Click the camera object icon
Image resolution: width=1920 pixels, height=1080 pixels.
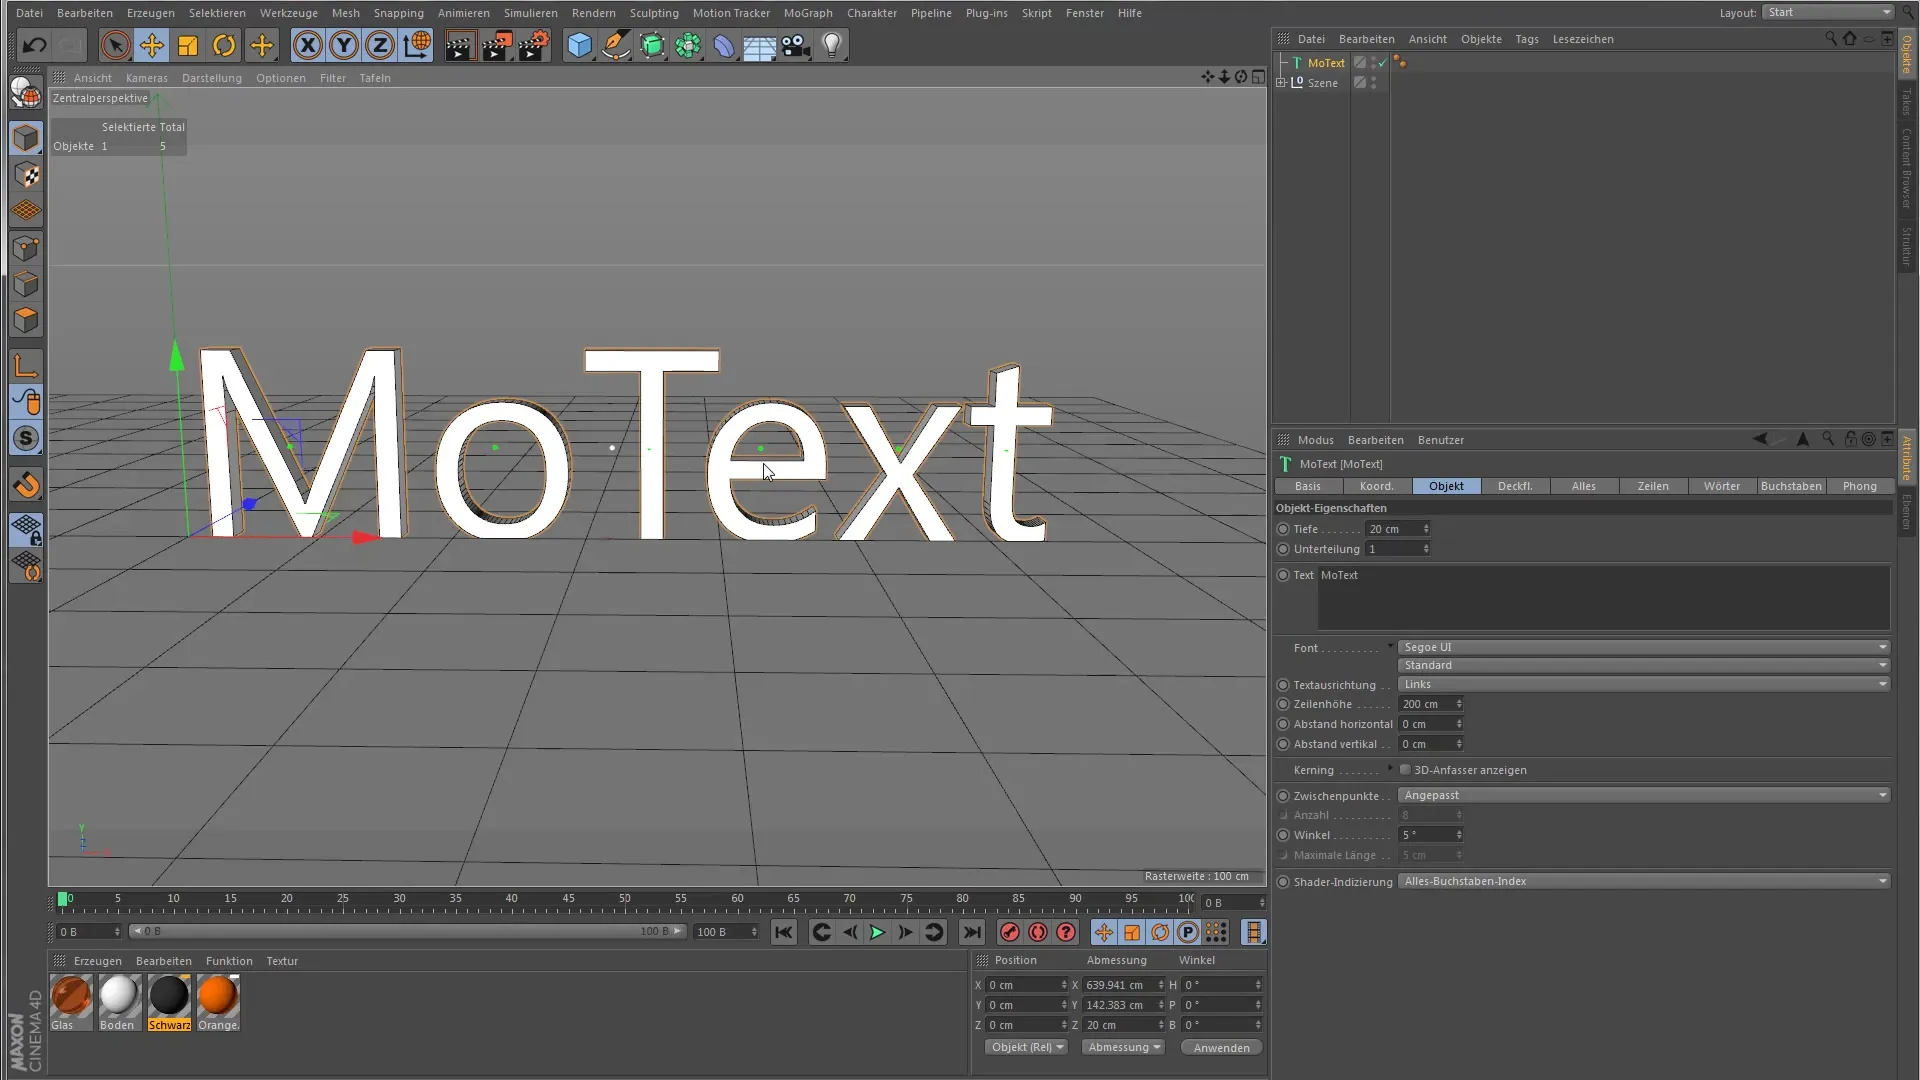[796, 45]
